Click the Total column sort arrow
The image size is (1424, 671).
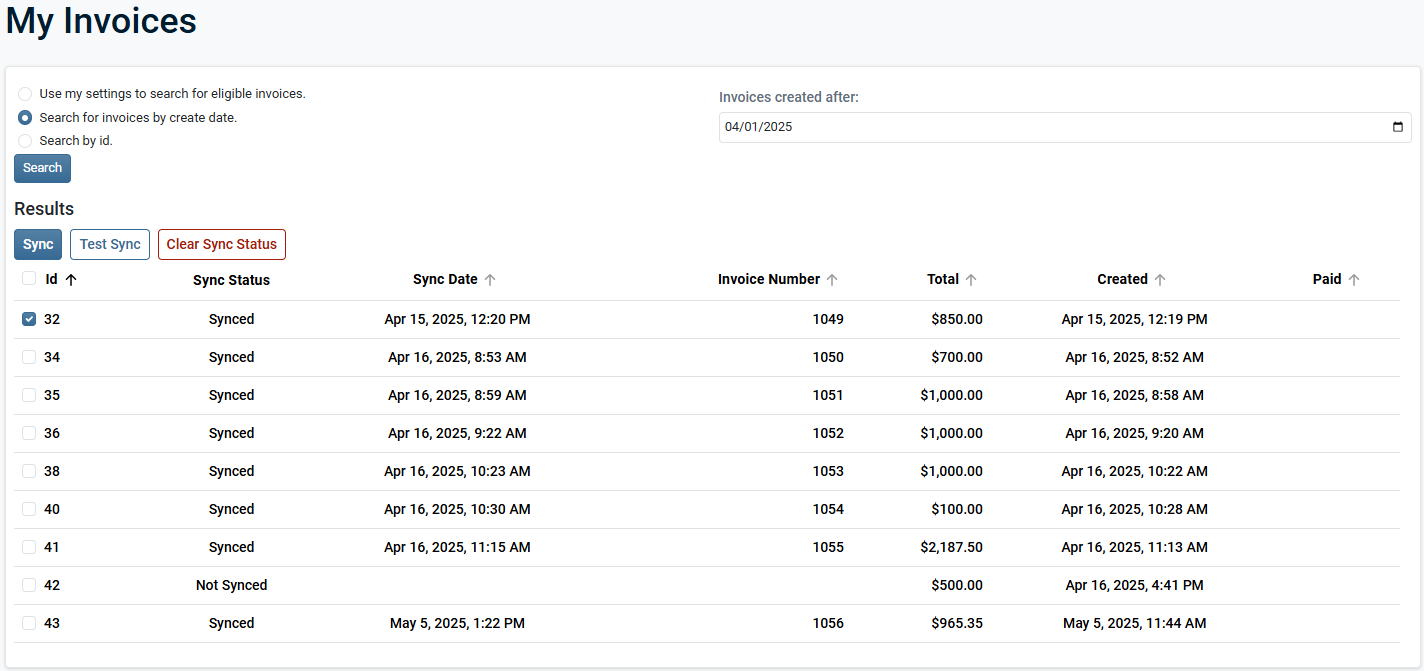pyautogui.click(x=971, y=280)
